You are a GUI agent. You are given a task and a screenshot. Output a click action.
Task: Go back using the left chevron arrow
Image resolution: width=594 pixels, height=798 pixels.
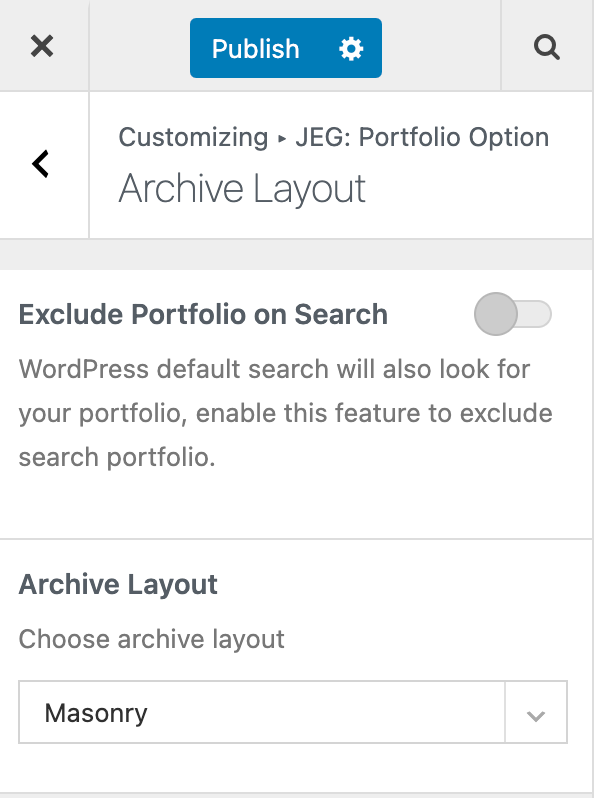pyautogui.click(x=40, y=164)
